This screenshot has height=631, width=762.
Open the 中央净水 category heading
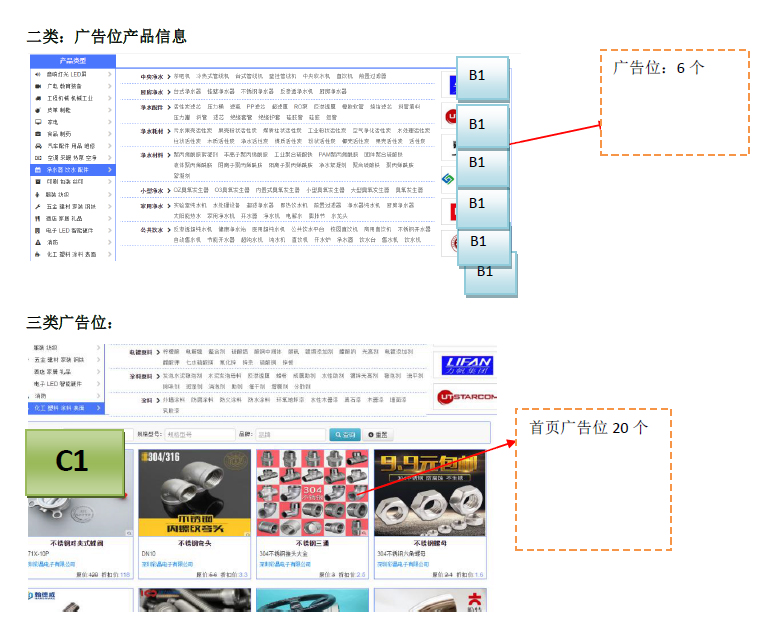coord(152,77)
